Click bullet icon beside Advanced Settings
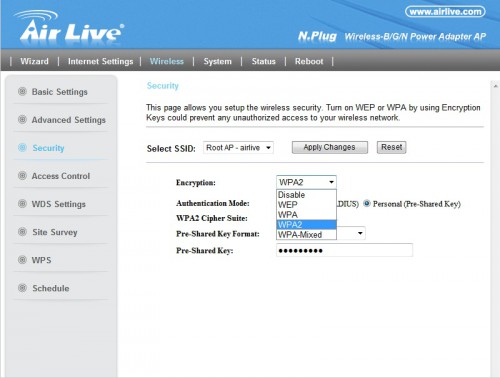This screenshot has width=500, height=378. tap(22, 119)
